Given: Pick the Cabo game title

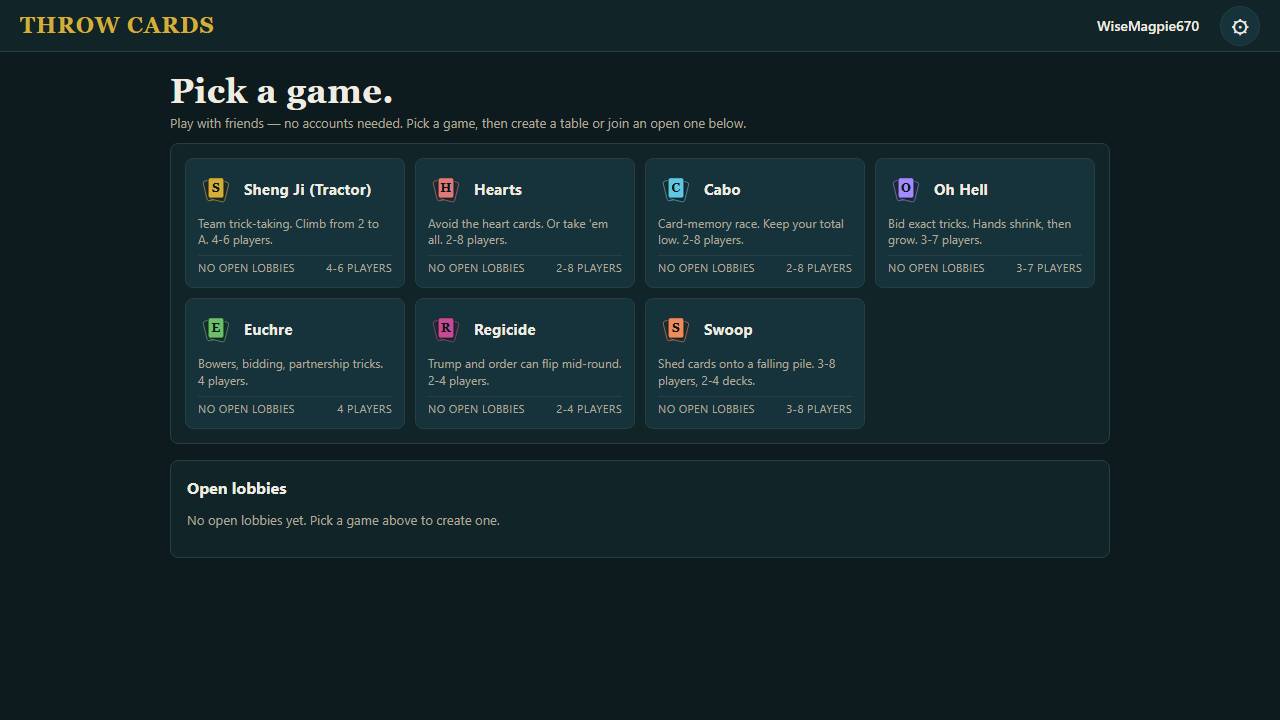Looking at the screenshot, I should pyautogui.click(x=722, y=190).
